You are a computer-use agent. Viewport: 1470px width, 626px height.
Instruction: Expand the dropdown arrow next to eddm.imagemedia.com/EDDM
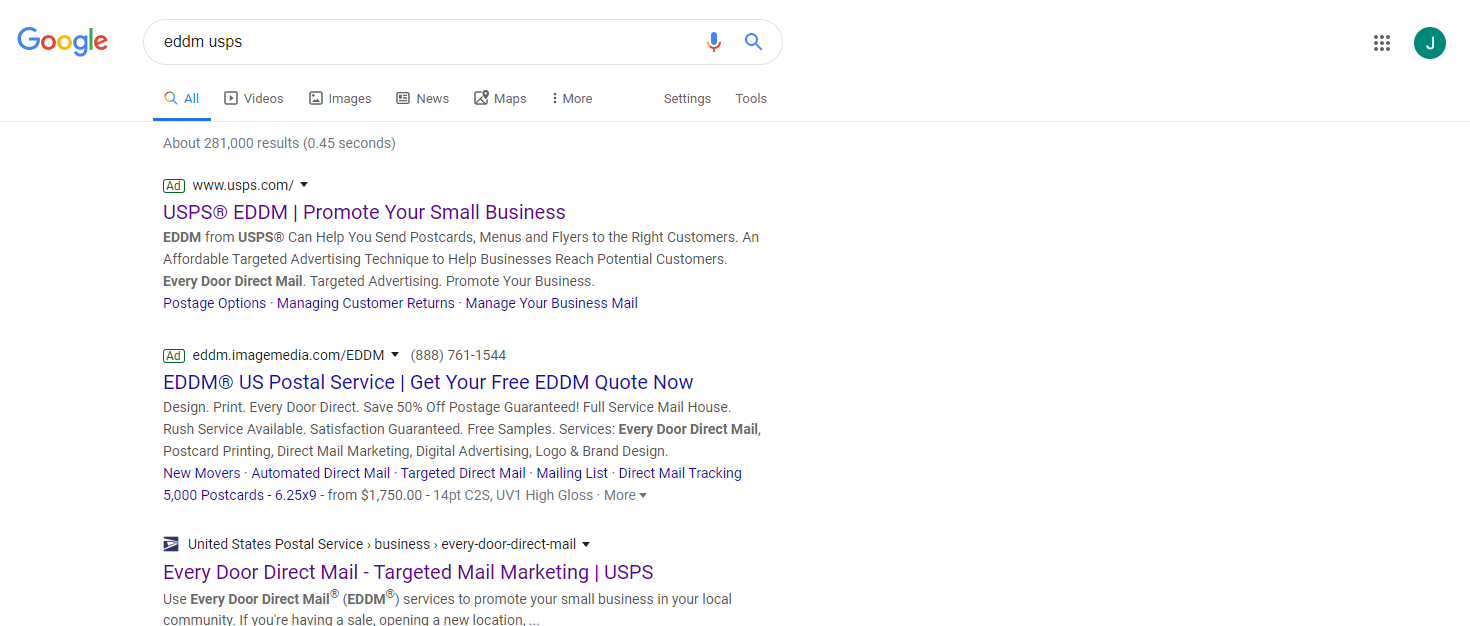pos(395,355)
